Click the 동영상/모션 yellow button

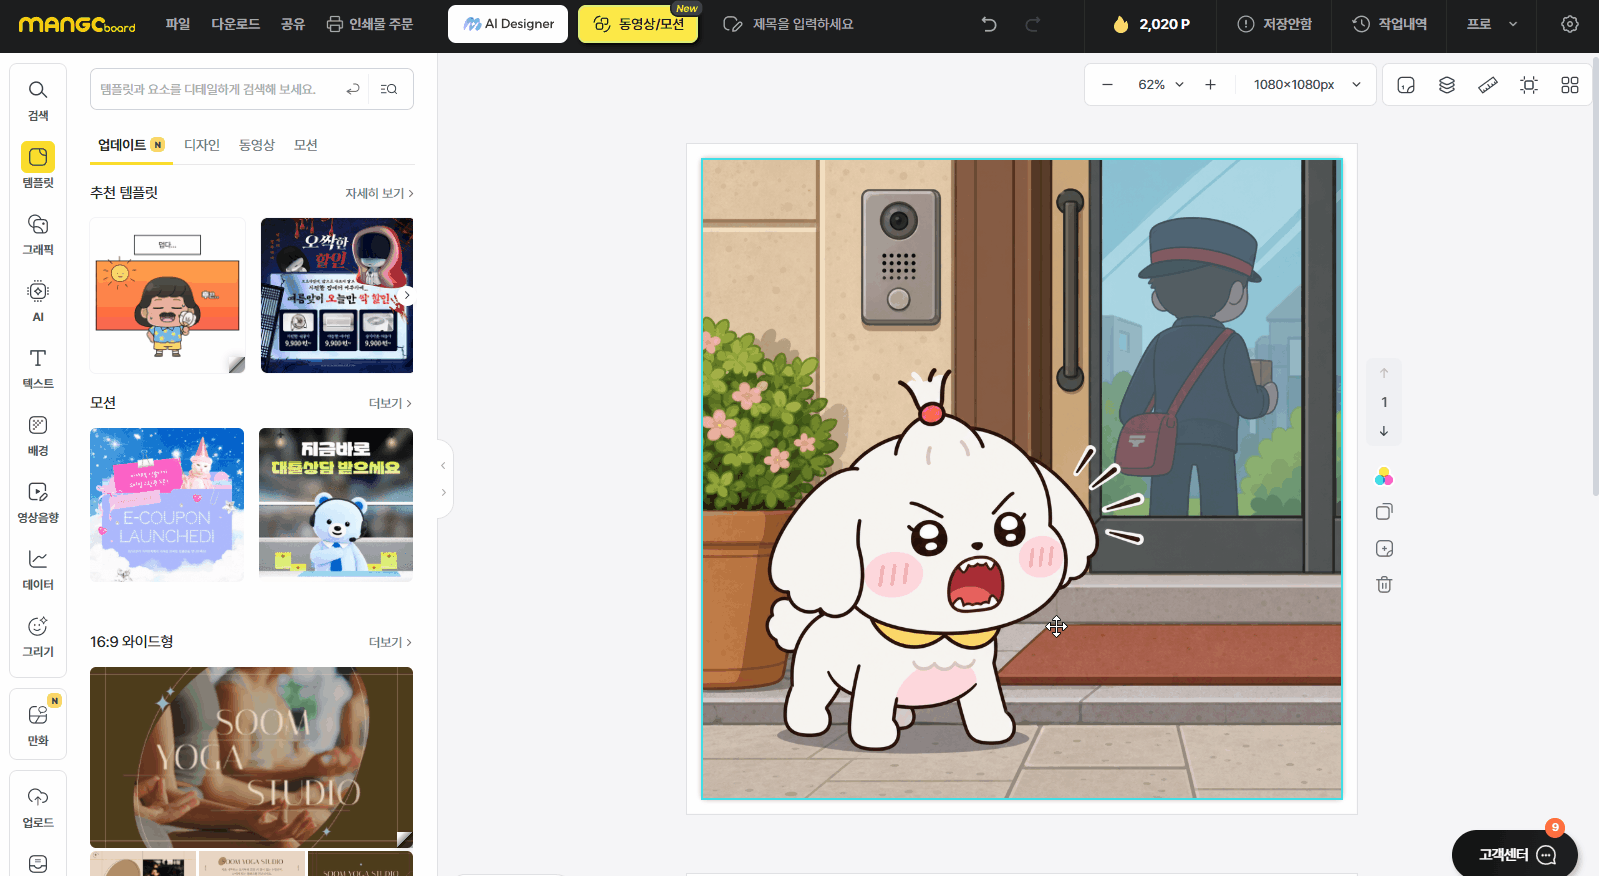pyautogui.click(x=638, y=24)
